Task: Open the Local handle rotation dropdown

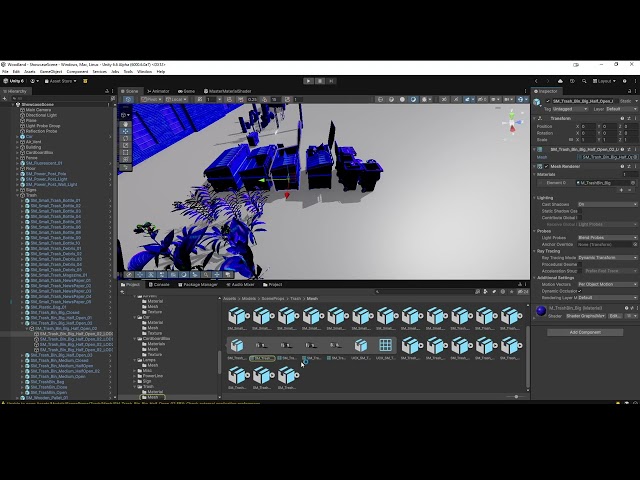Action: (176, 99)
